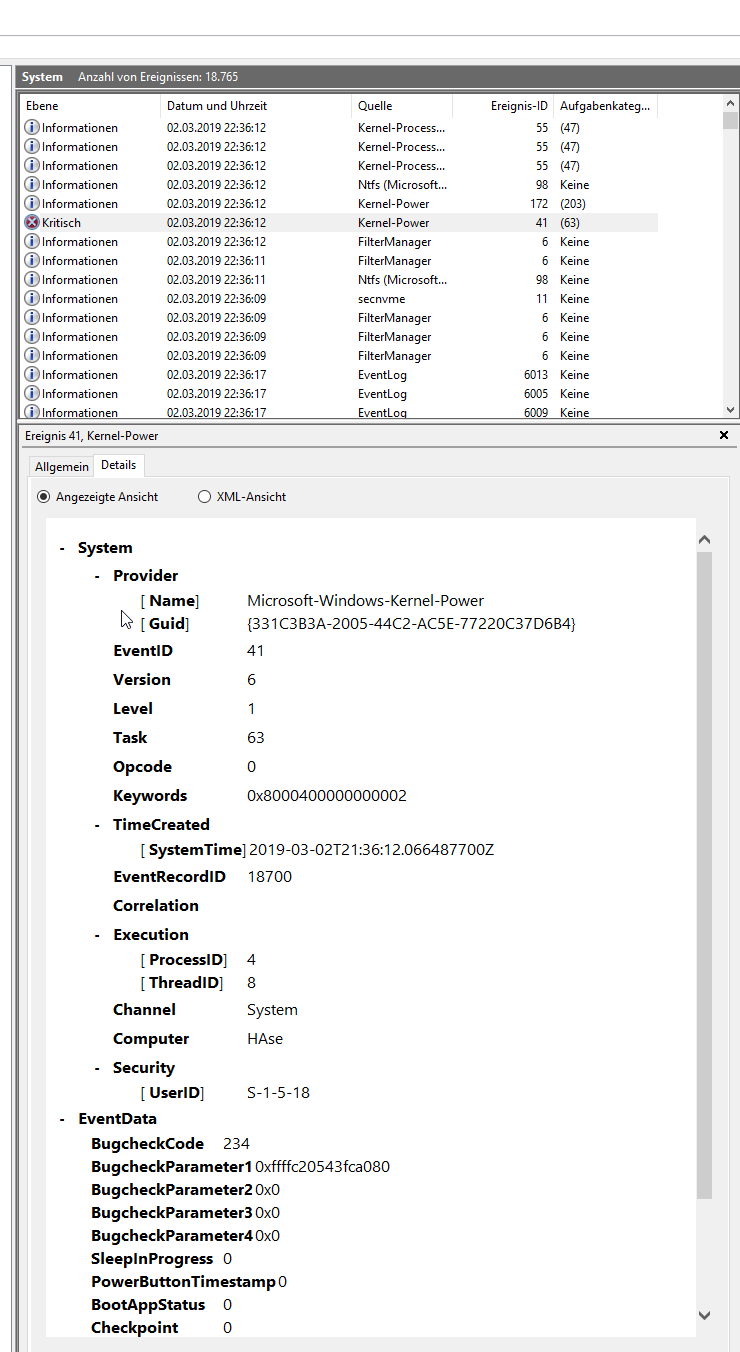The image size is (740, 1352).
Task: Click Task value 63
Action: pyautogui.click(x=256, y=738)
